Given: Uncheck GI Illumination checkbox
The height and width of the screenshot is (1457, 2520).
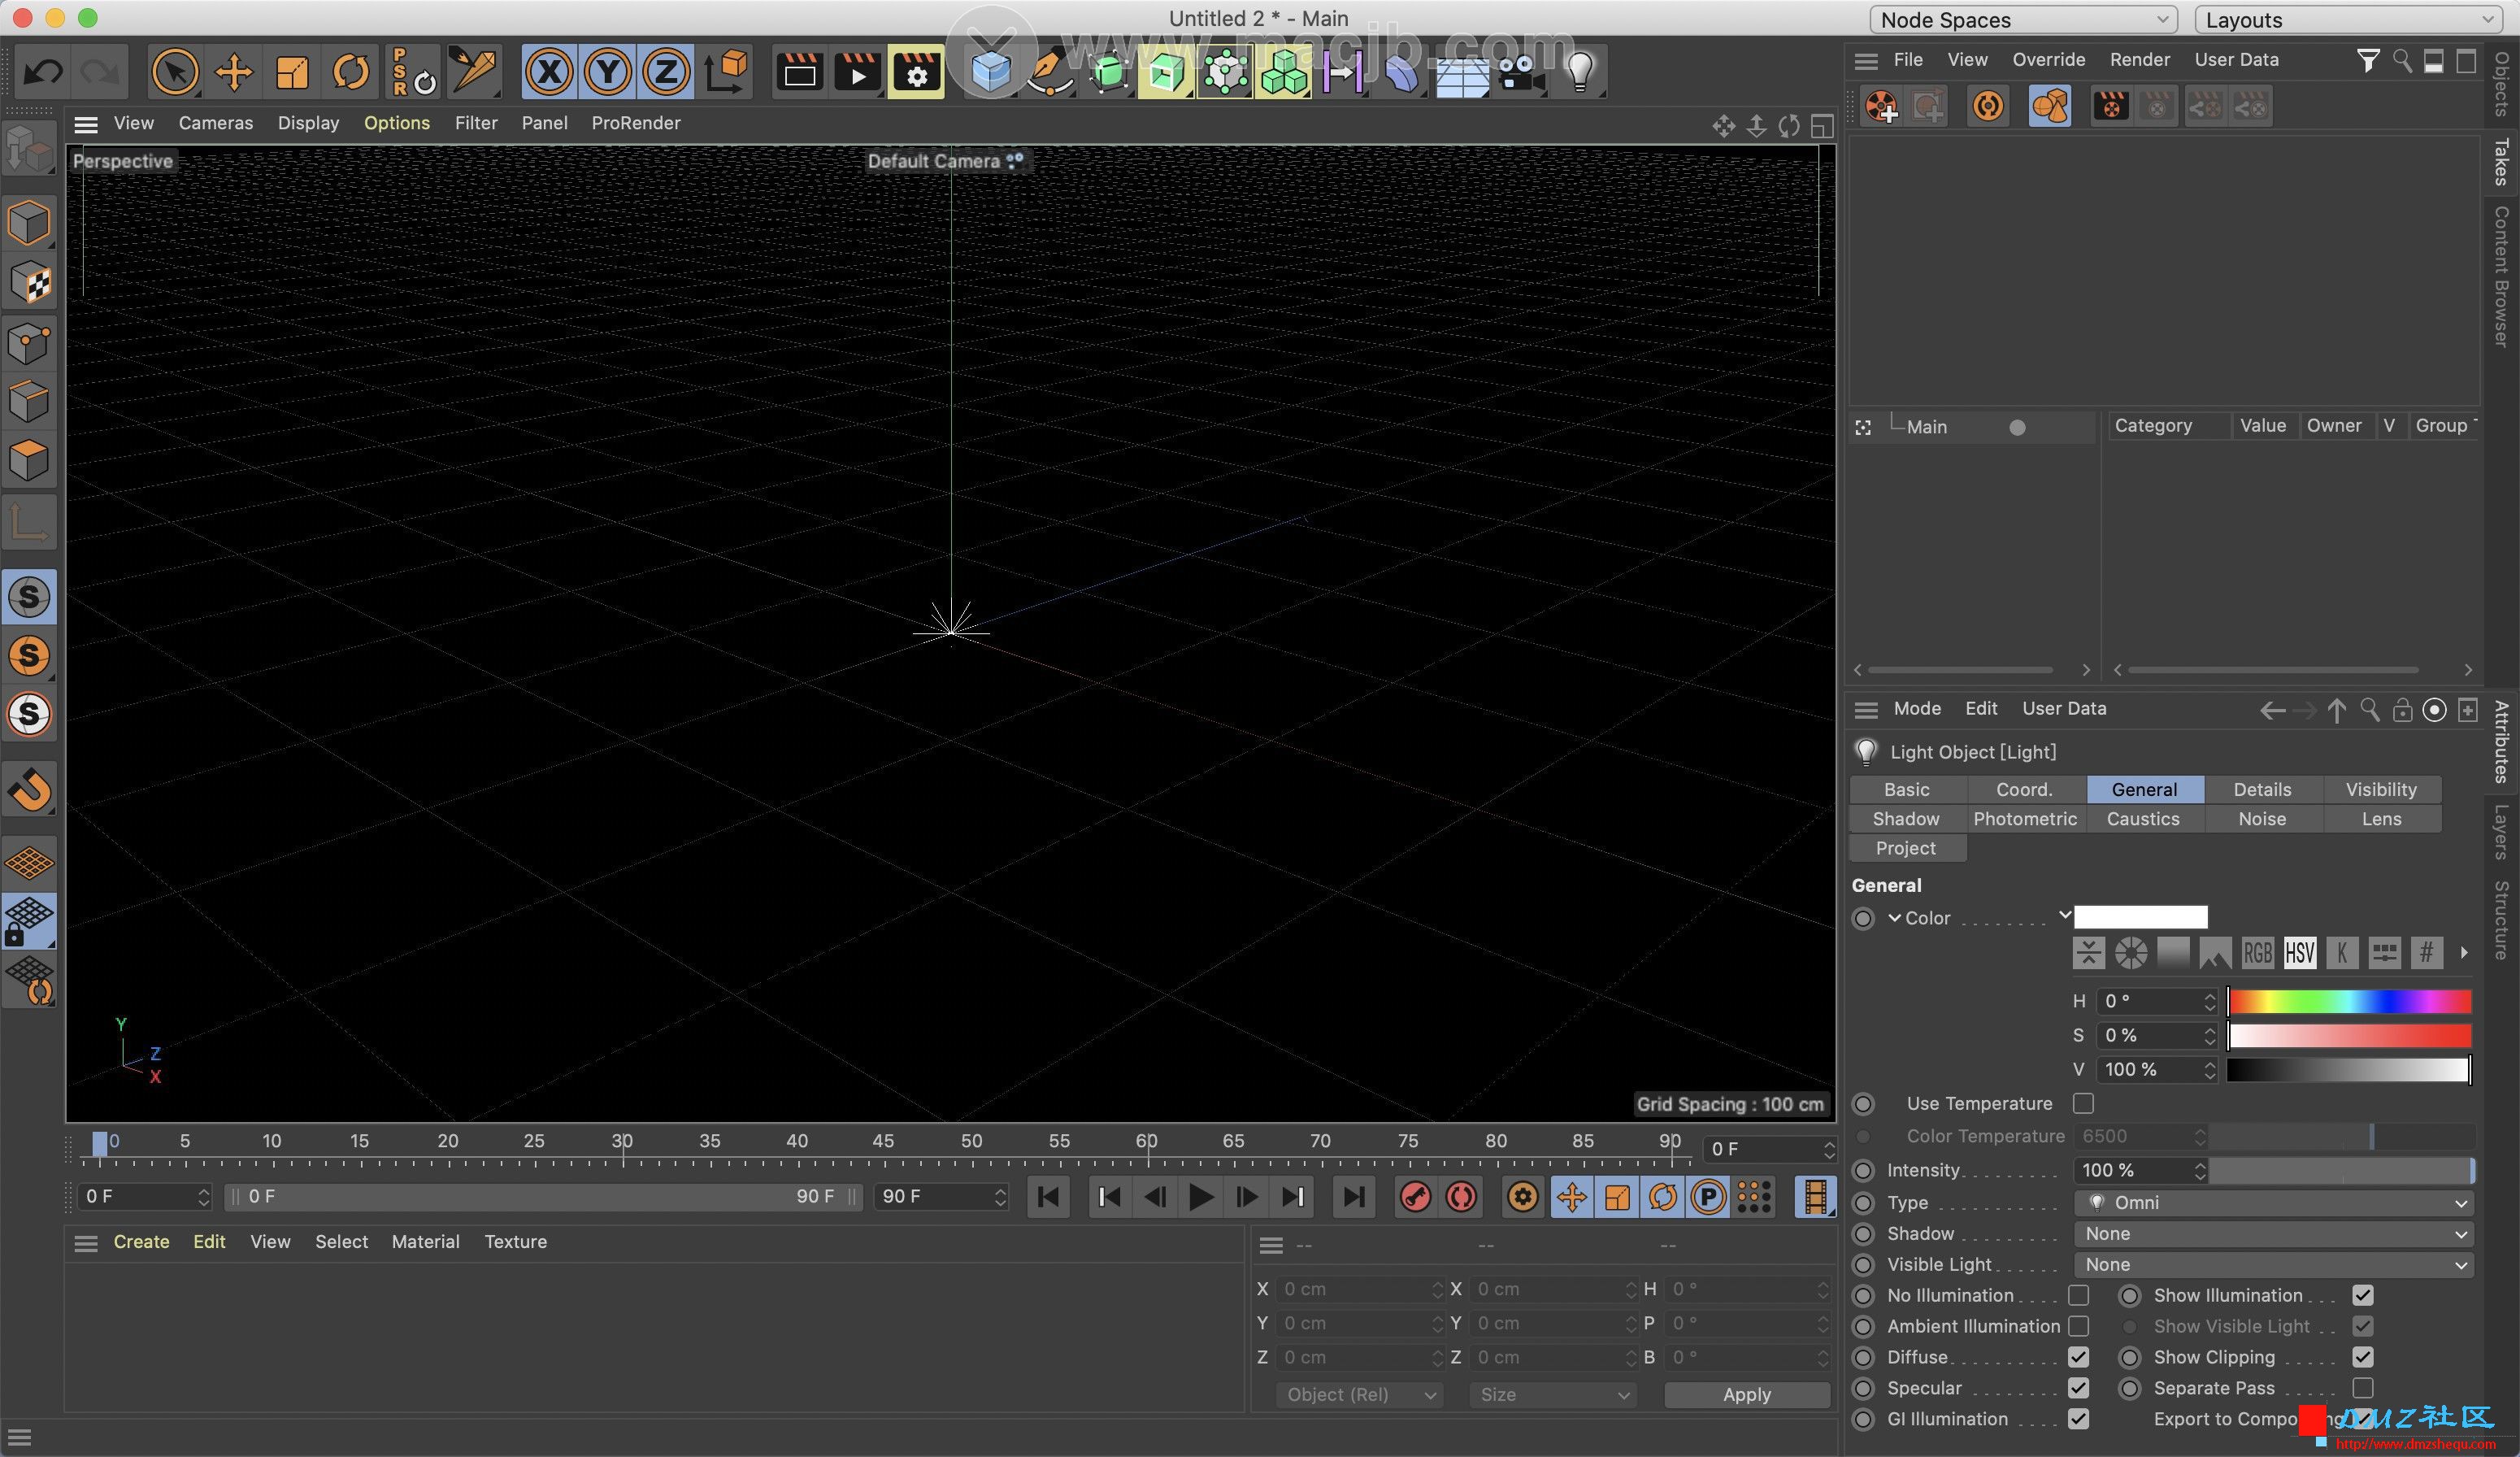Looking at the screenshot, I should click(2079, 1419).
